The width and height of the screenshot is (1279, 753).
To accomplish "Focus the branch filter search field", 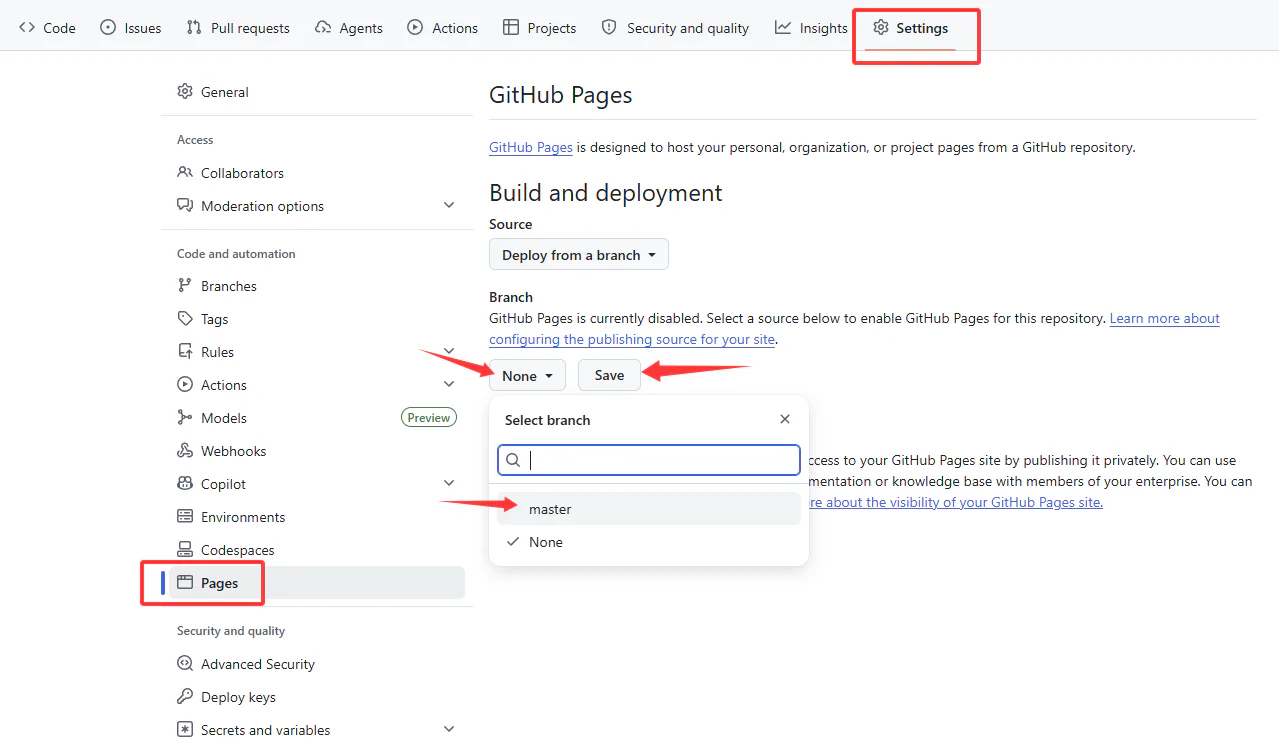I will point(649,460).
